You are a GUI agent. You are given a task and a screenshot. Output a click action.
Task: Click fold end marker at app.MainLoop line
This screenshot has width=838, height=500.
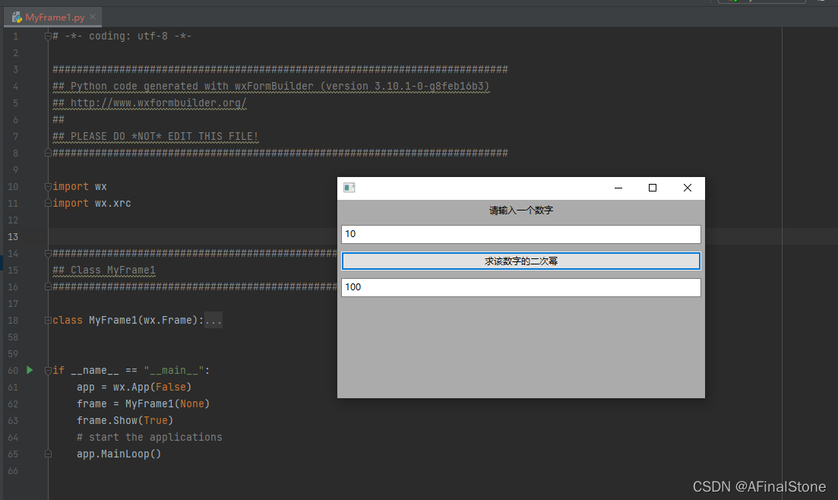coord(48,454)
